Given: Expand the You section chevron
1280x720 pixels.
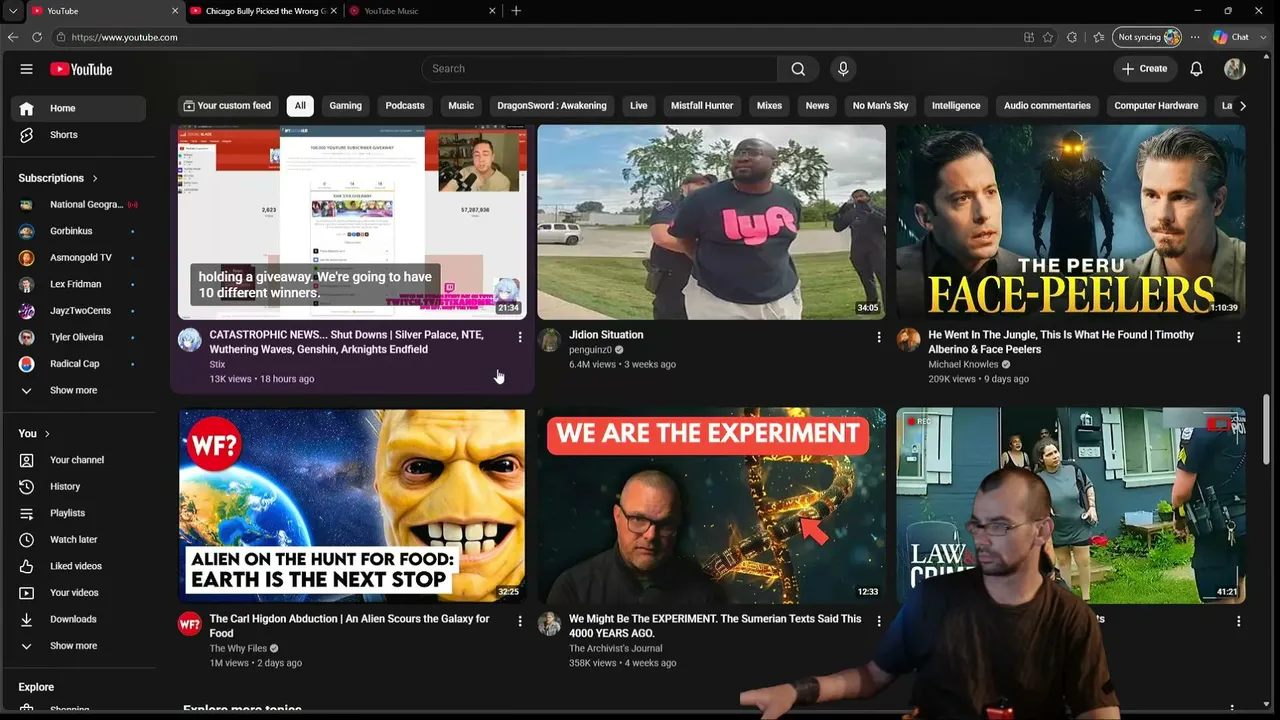Looking at the screenshot, I should tap(47, 434).
